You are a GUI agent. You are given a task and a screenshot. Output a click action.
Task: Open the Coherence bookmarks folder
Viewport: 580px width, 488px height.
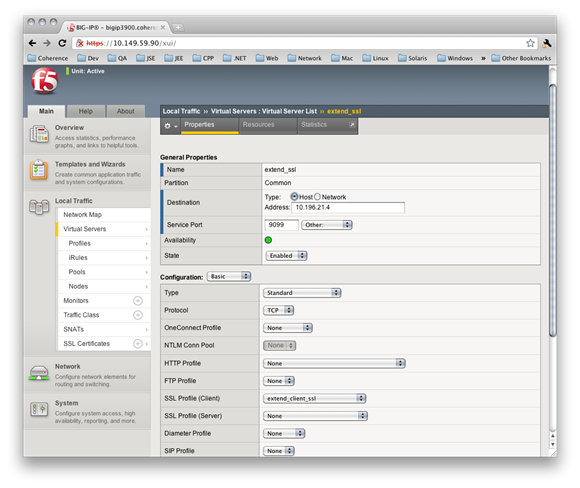click(48, 58)
